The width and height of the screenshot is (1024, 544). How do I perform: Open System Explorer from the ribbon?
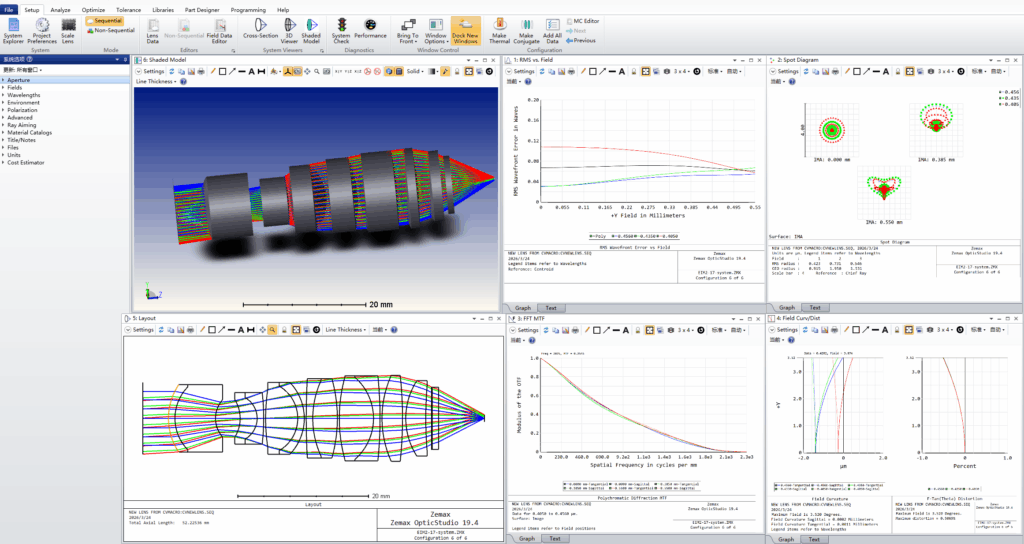[x=13, y=29]
